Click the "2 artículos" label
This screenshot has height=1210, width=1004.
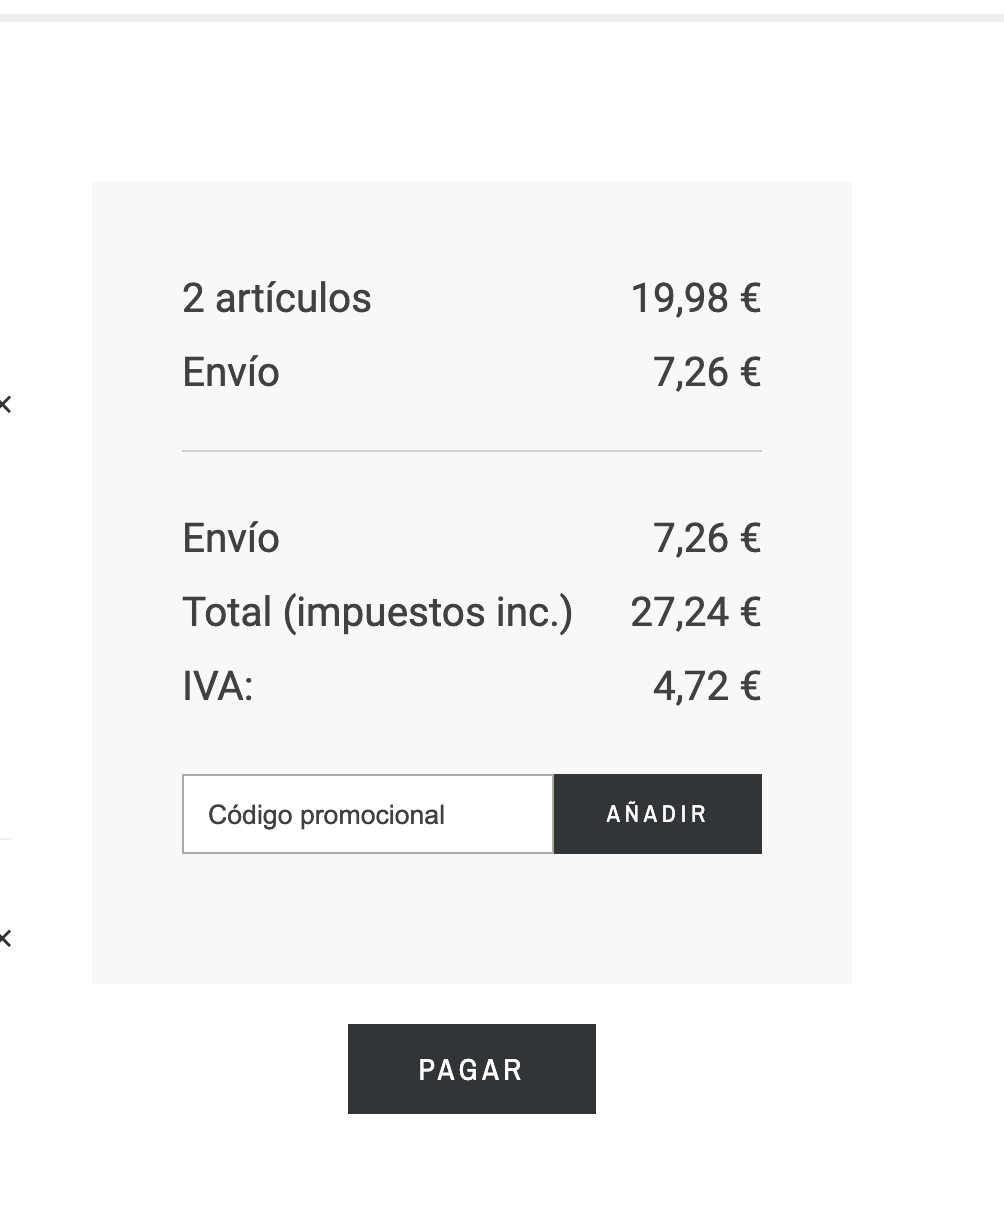[276, 298]
